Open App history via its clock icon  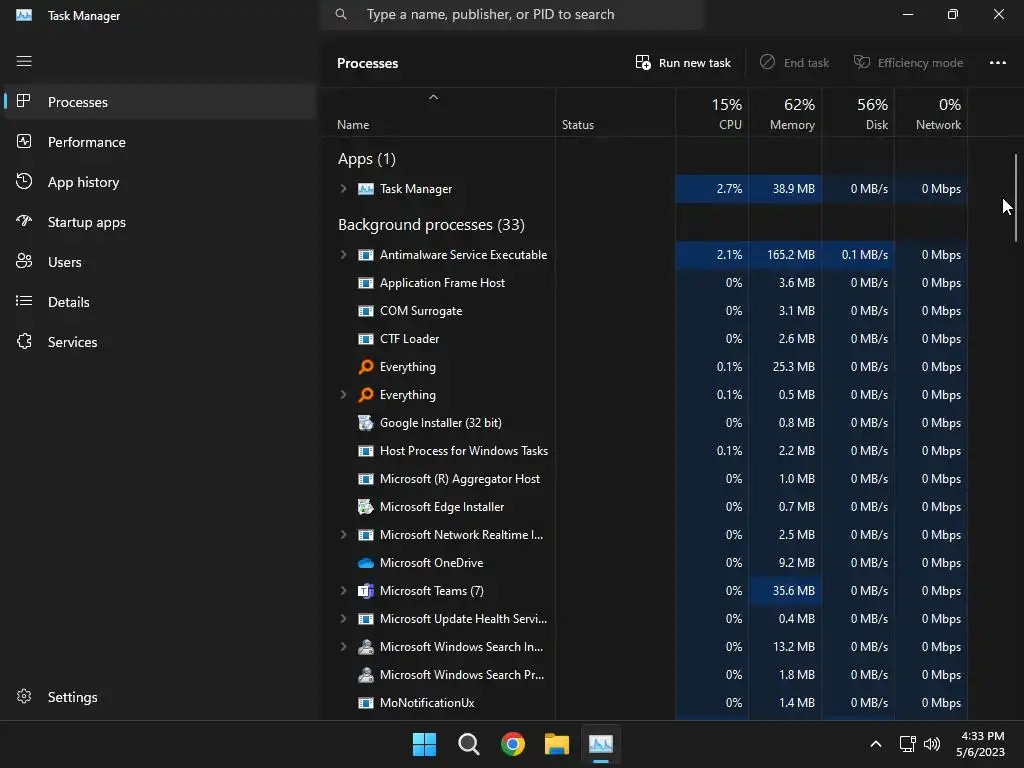(x=24, y=182)
